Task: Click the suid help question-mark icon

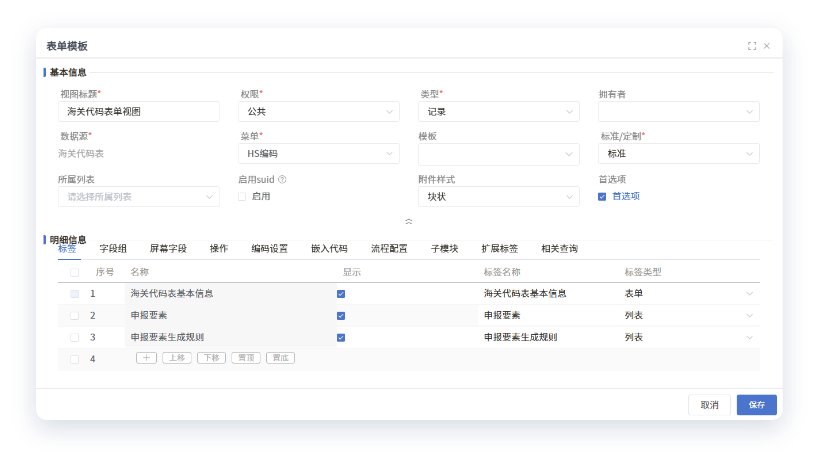Action: pos(283,180)
